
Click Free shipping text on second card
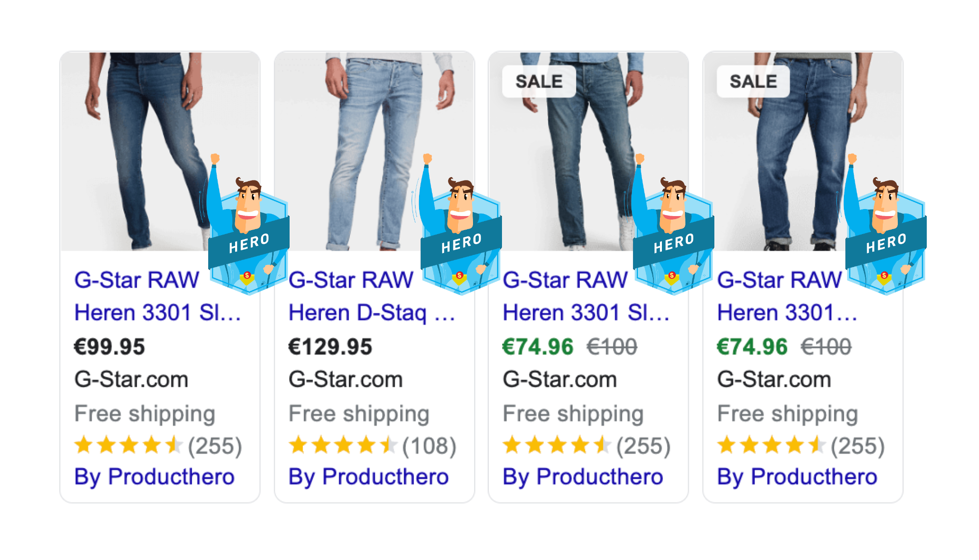pyautogui.click(x=359, y=413)
